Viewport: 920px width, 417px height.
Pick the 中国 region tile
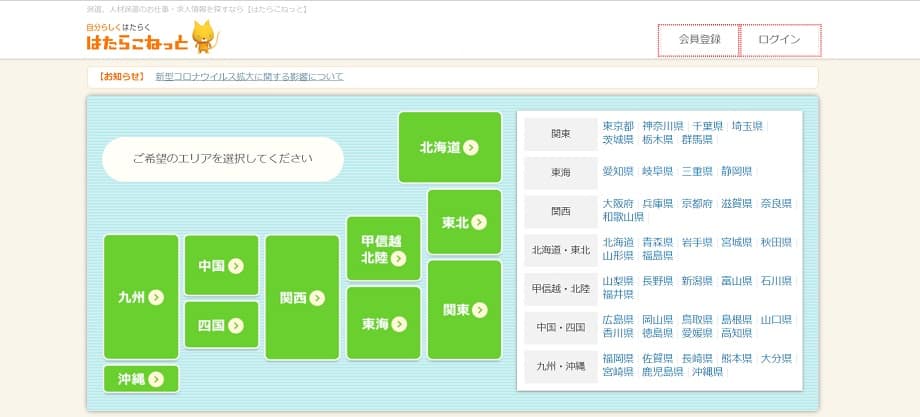tap(221, 265)
